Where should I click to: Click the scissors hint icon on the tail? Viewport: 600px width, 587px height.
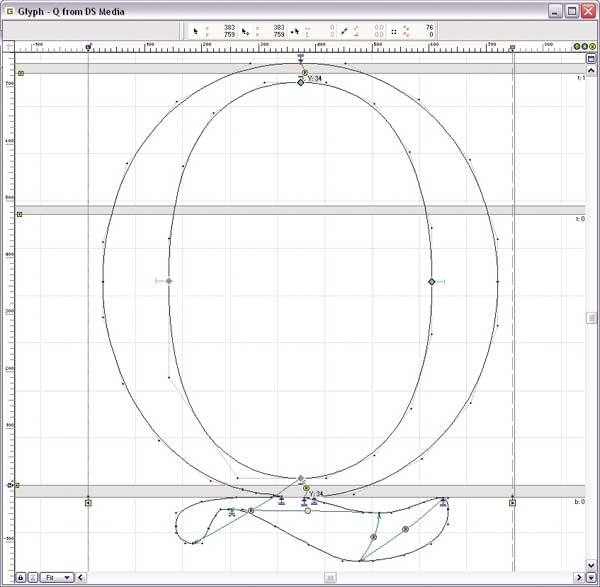coord(232,512)
